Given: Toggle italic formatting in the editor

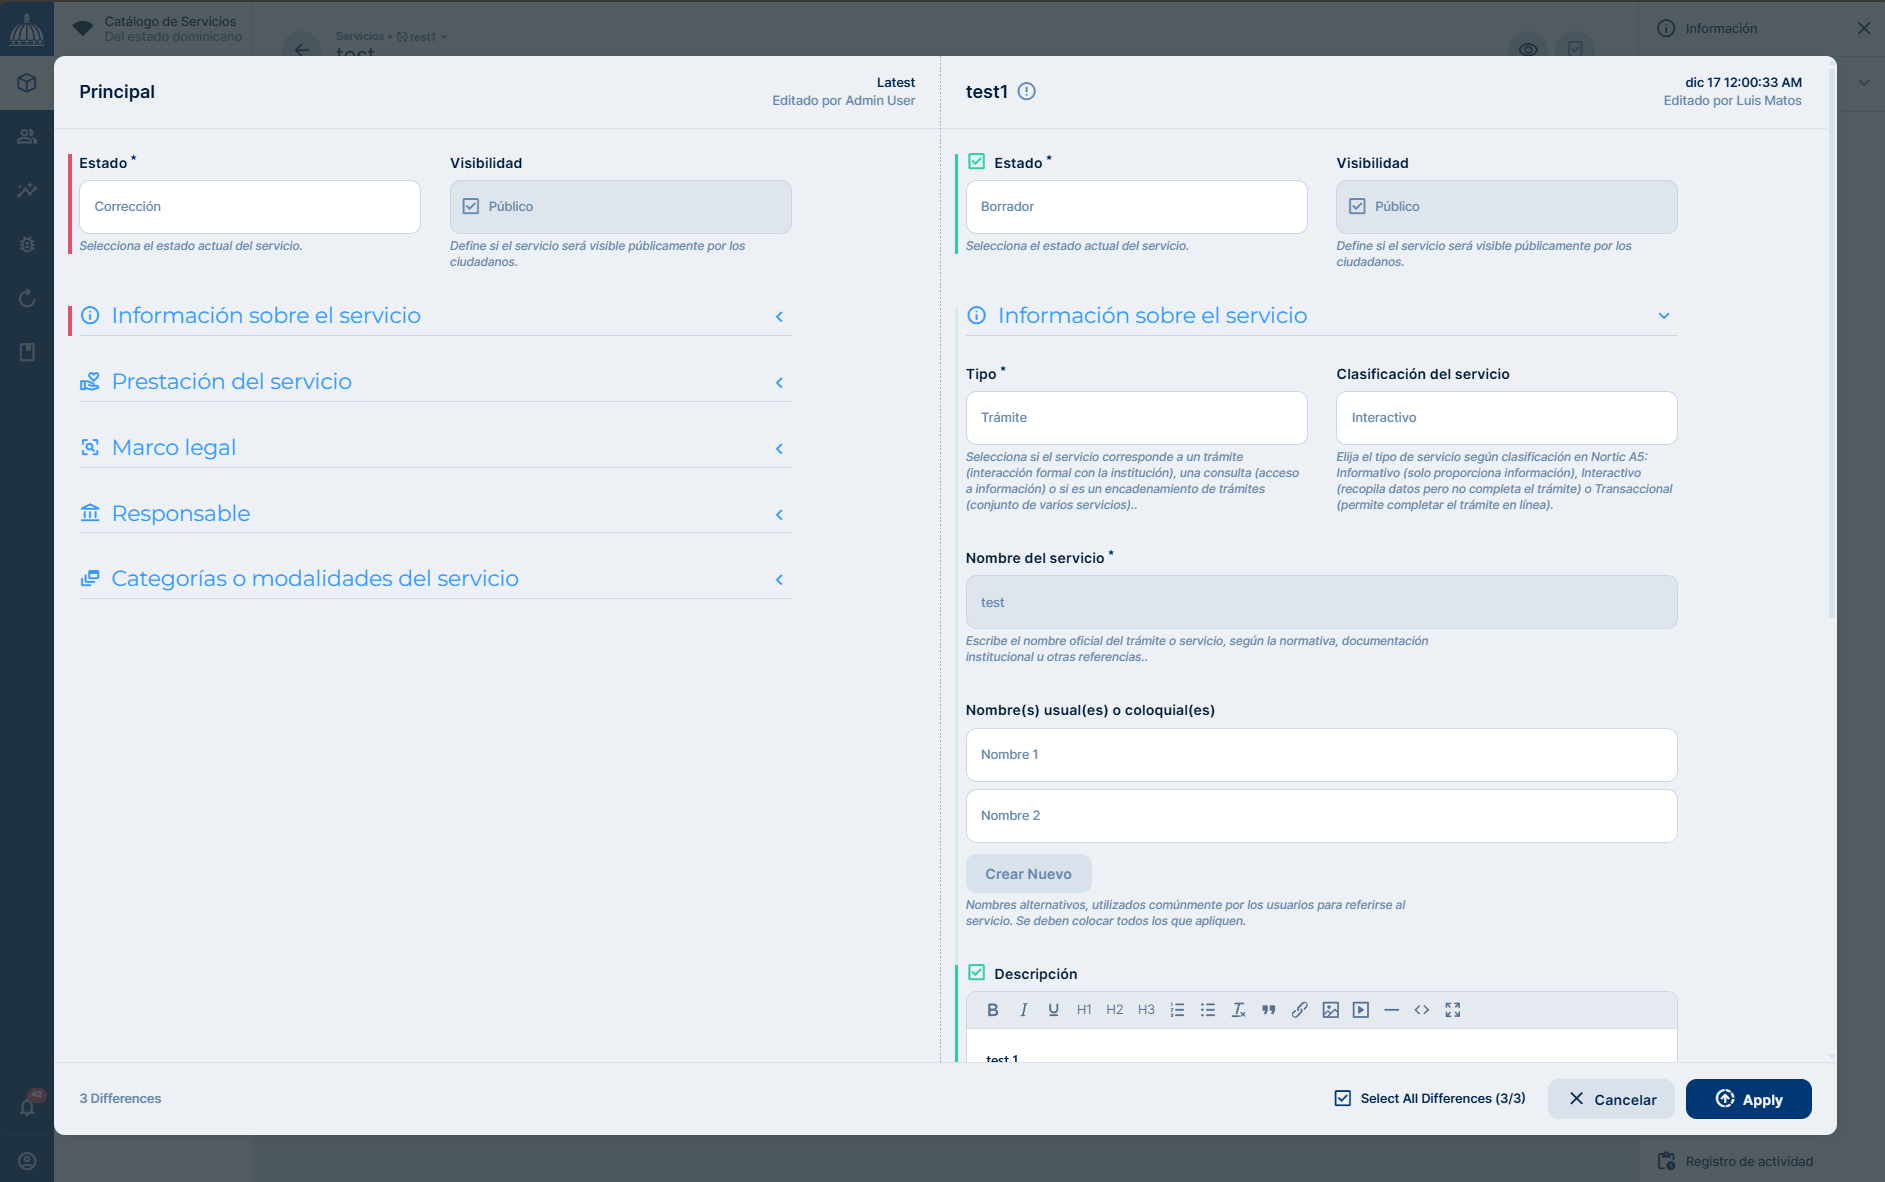Looking at the screenshot, I should (x=1023, y=1010).
